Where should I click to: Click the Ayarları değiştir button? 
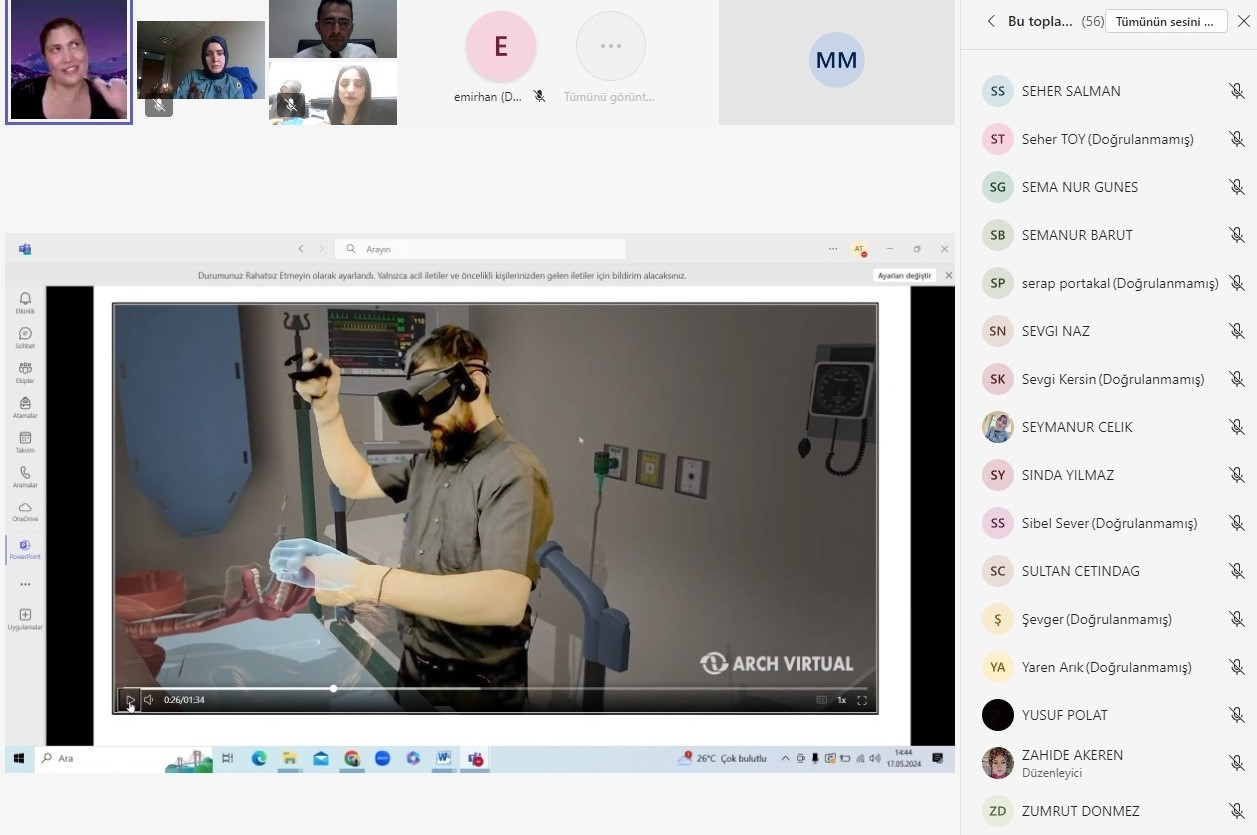pyautogui.click(x=904, y=275)
